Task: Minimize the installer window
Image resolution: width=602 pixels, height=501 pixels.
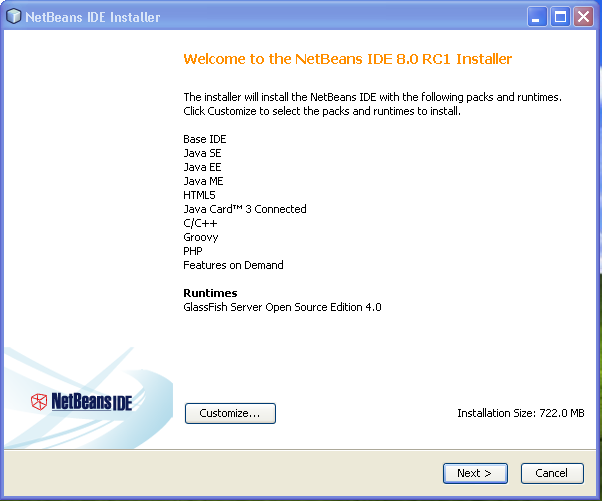Action: (x=537, y=17)
